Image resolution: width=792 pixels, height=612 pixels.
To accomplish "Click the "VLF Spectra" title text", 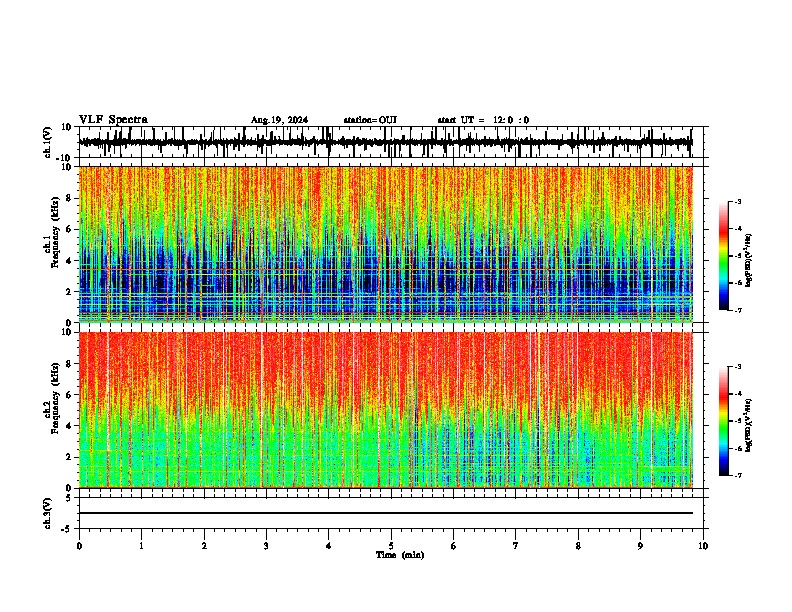I will coord(114,120).
